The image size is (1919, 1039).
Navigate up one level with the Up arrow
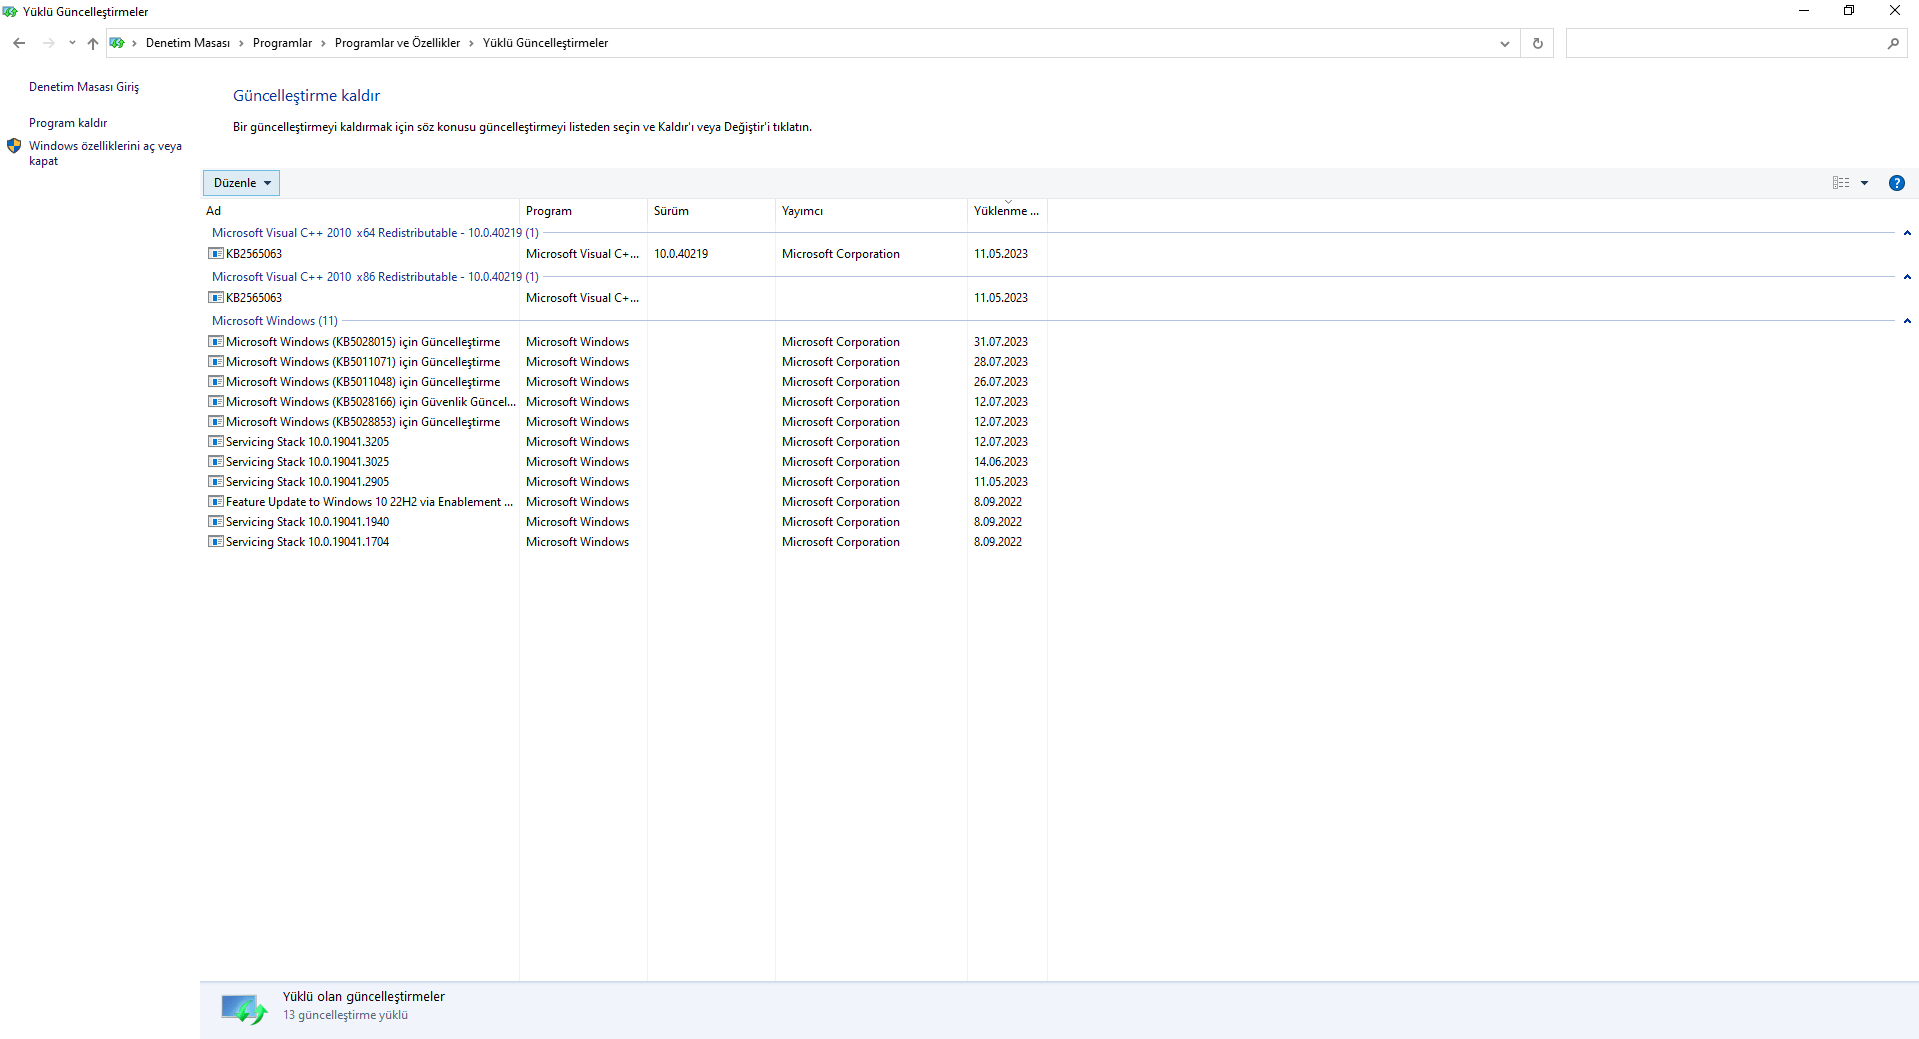click(x=93, y=43)
